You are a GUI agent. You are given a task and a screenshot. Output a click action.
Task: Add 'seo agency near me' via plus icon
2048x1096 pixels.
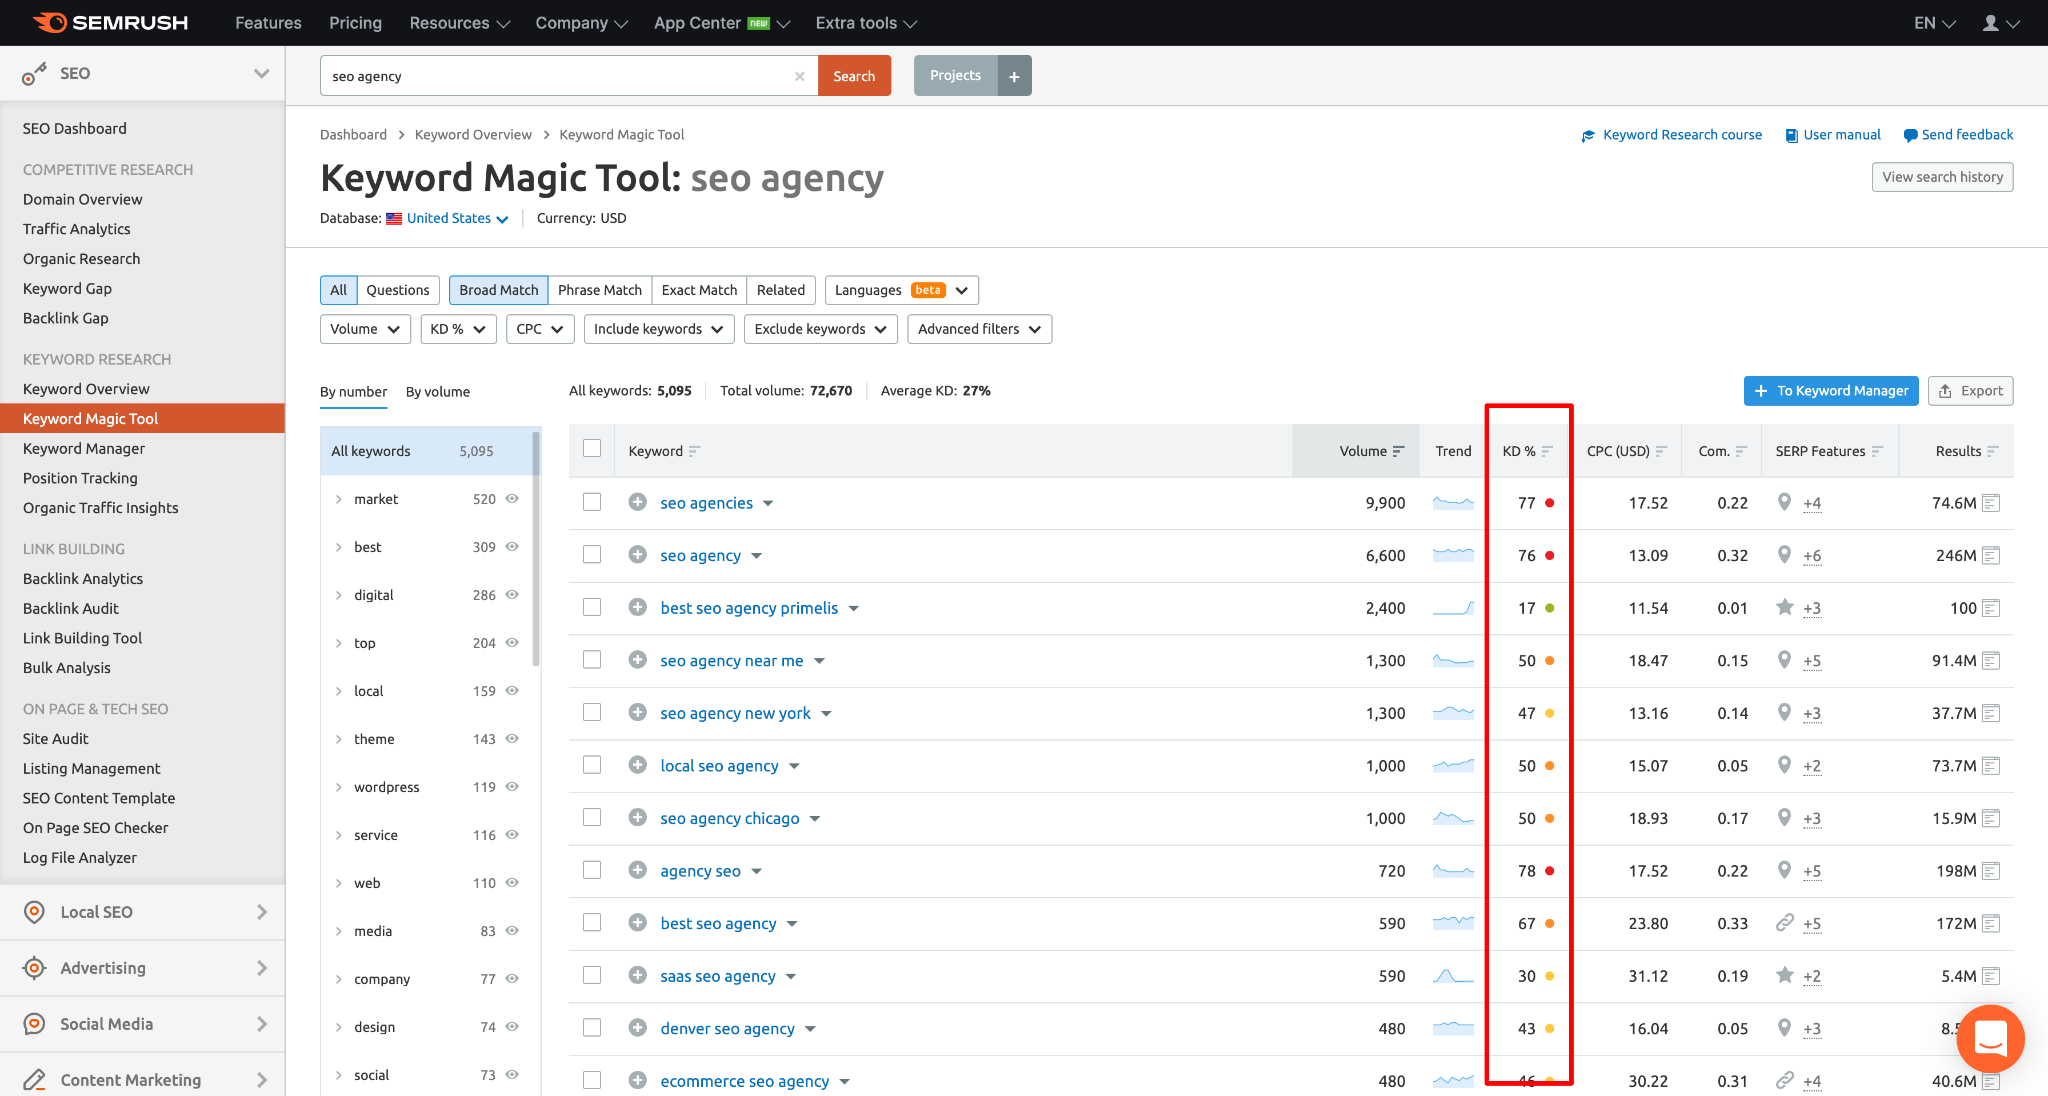(637, 660)
